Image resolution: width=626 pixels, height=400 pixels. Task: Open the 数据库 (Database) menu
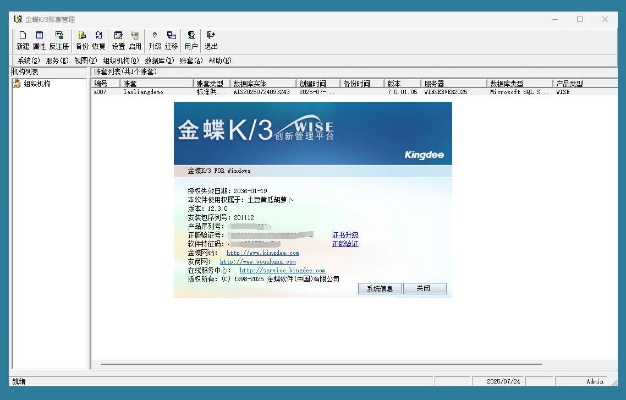tap(156, 61)
